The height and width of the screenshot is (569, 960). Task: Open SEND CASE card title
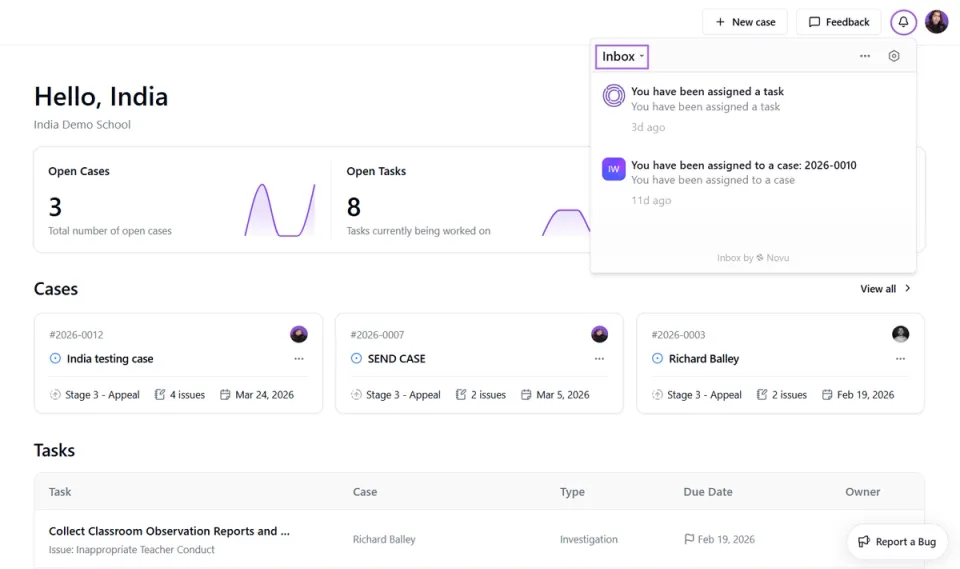point(396,359)
